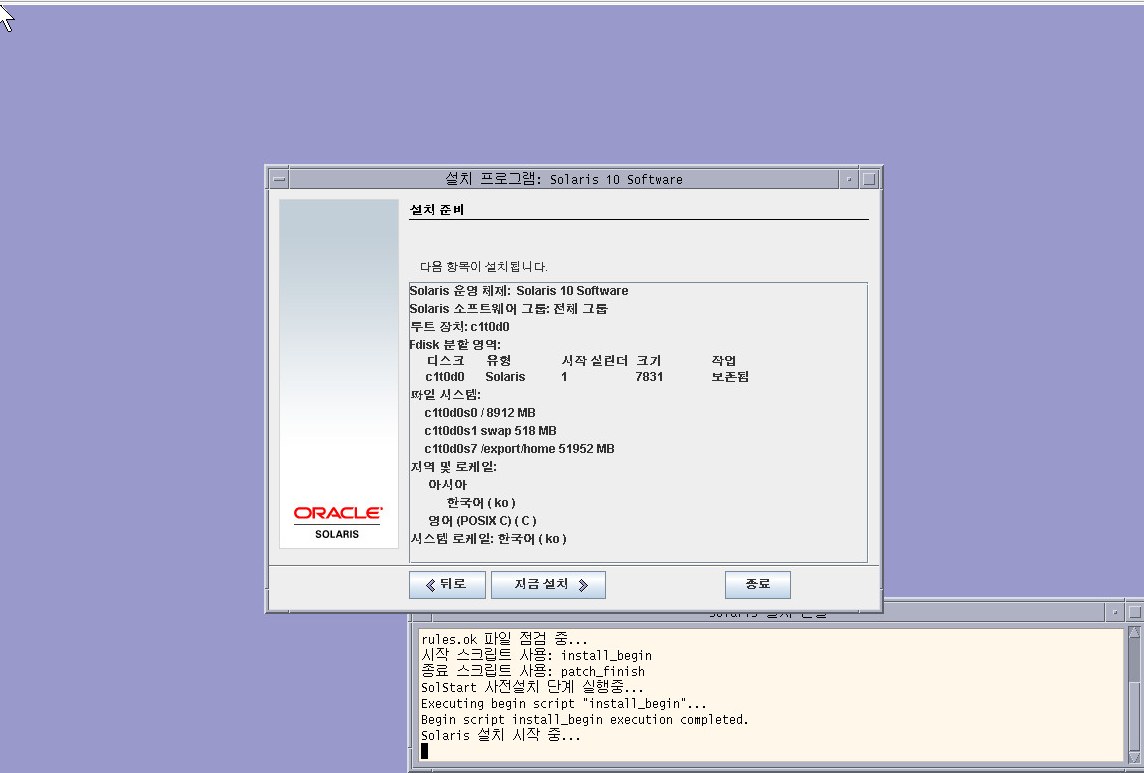Click the "디스크" column header
This screenshot has height=773, width=1144.
[x=446, y=361]
